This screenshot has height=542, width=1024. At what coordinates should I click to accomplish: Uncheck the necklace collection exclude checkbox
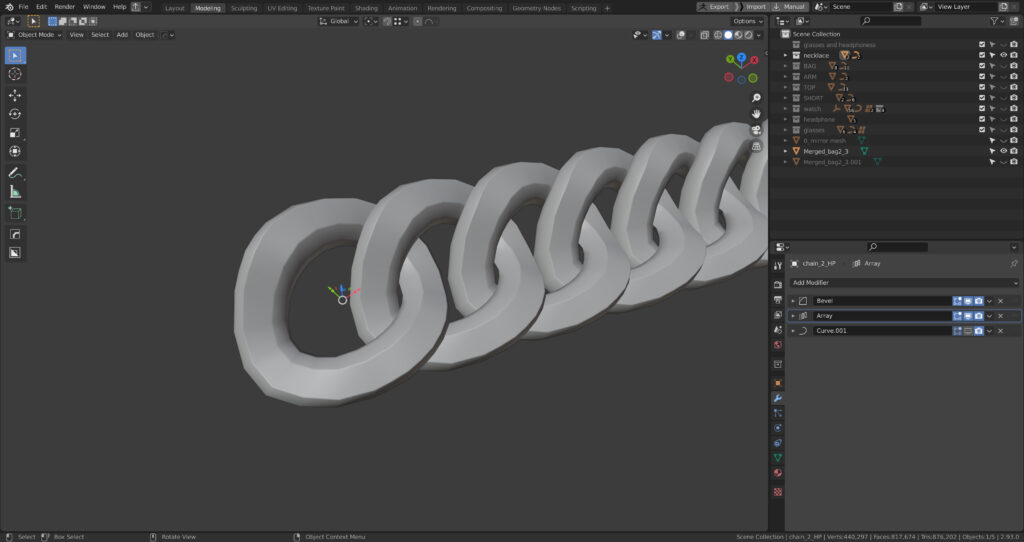pos(982,55)
